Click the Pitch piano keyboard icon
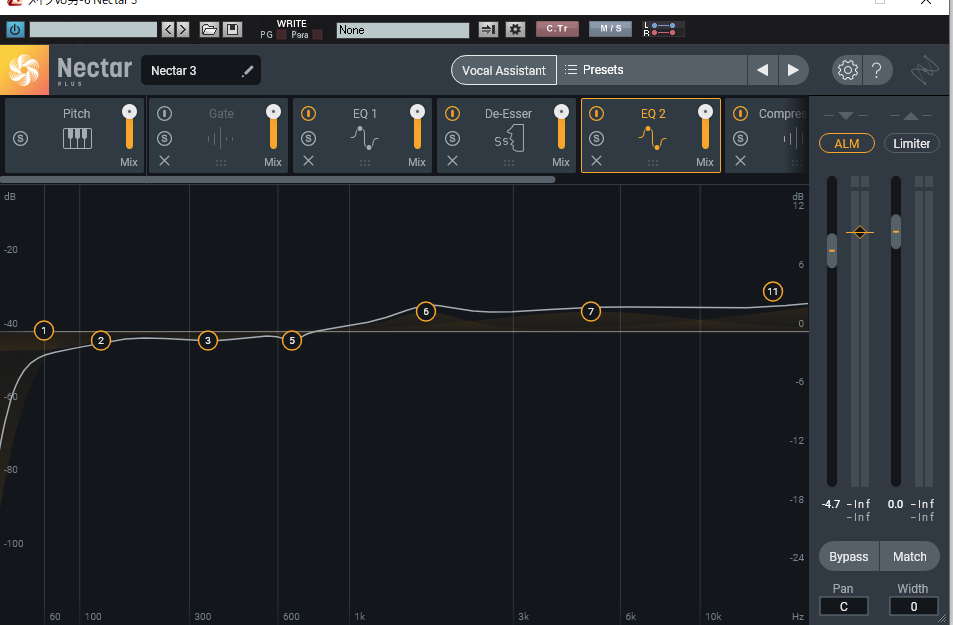 coord(77,139)
